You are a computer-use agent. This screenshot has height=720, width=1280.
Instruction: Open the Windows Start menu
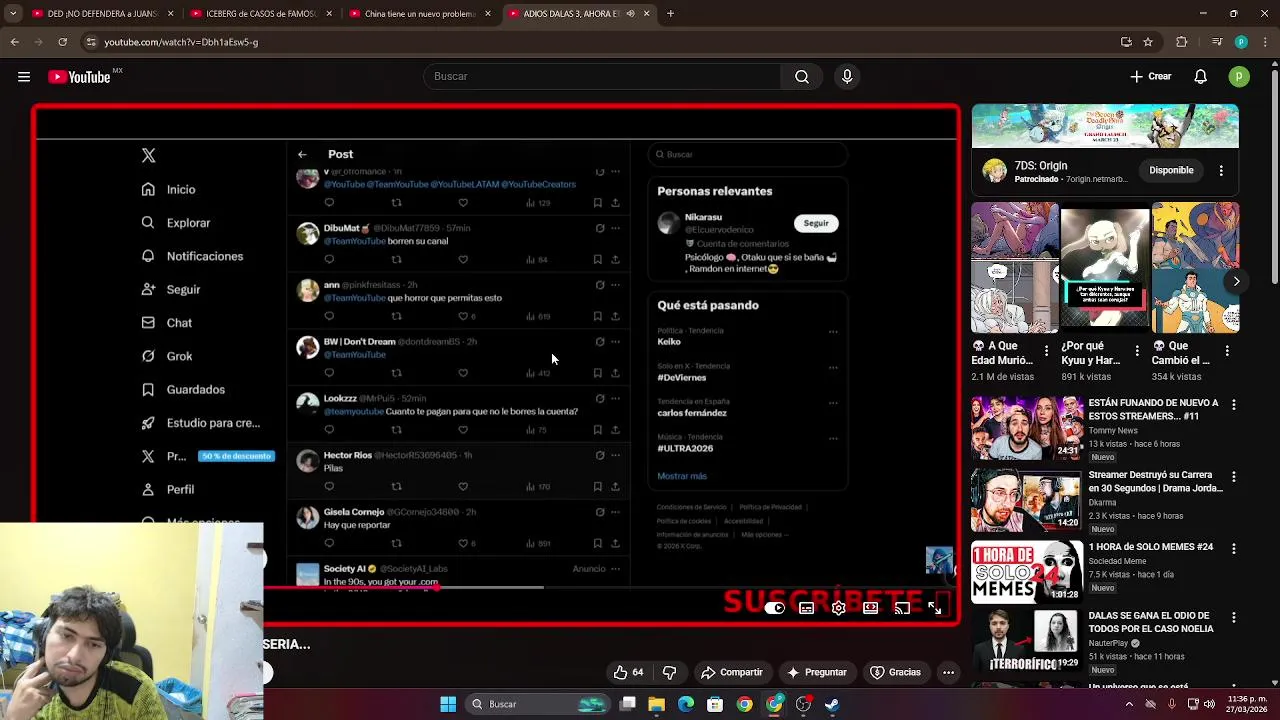[448, 704]
